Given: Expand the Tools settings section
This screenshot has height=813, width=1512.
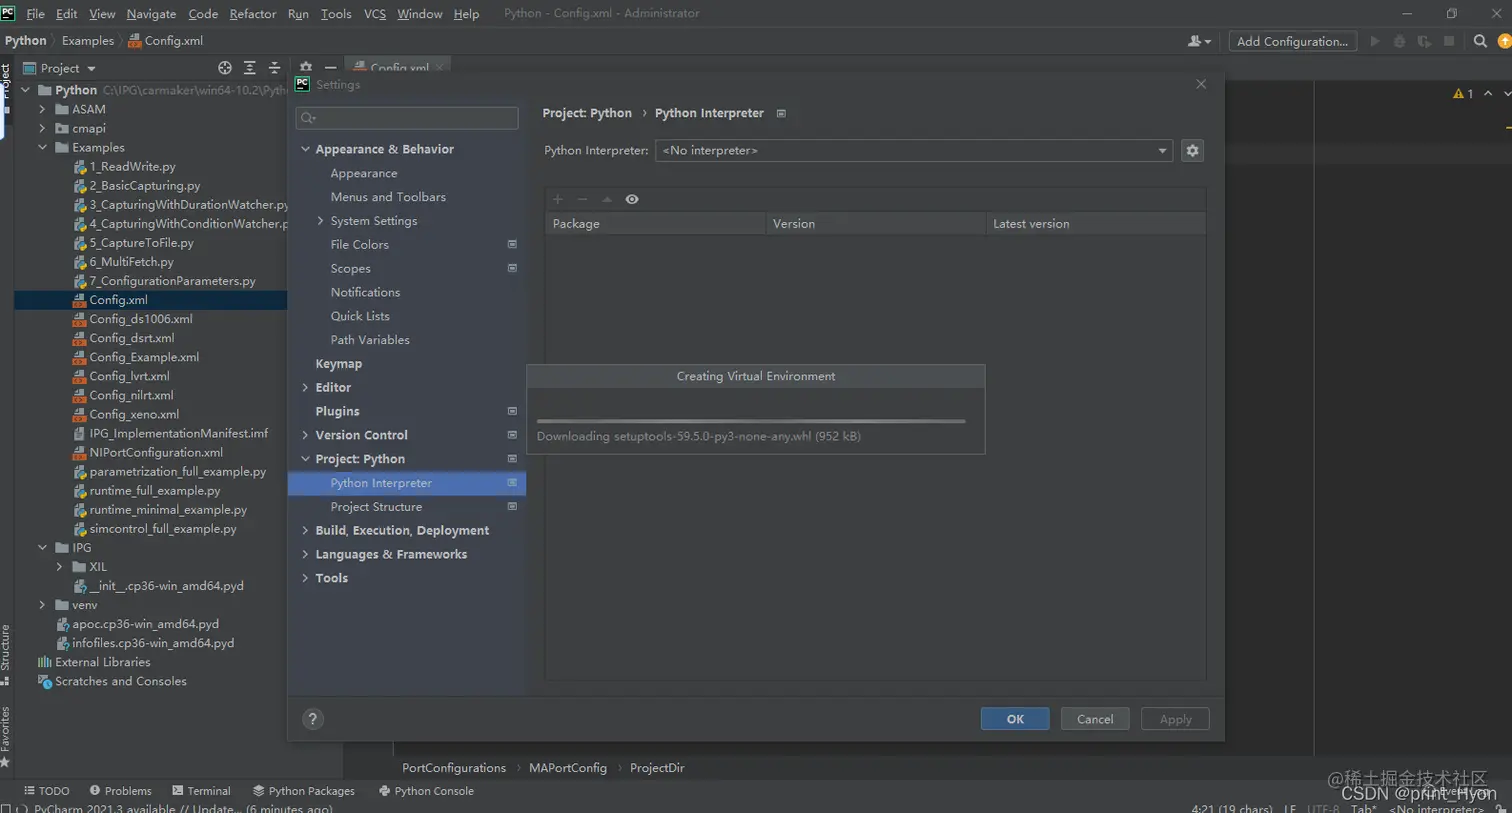Looking at the screenshot, I should pyautogui.click(x=305, y=578).
